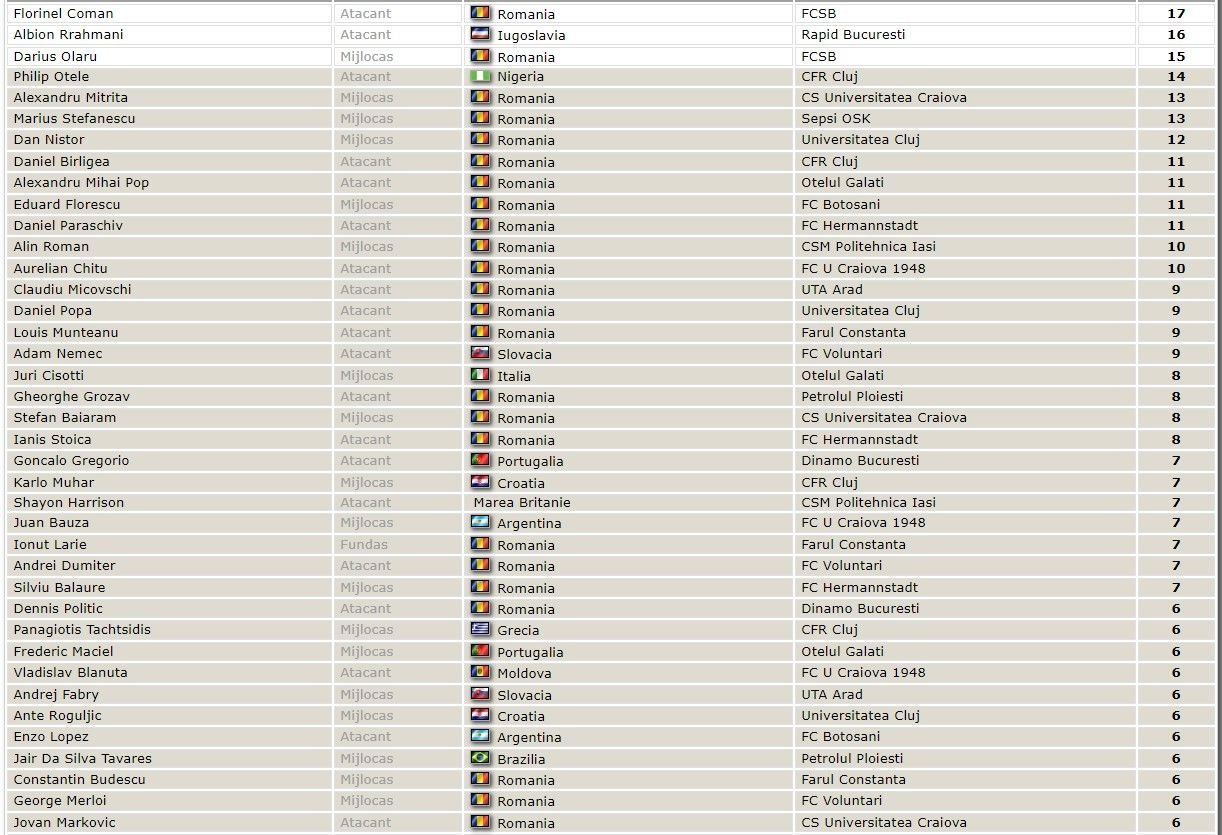
Task: Click the Moldova flag in Vladislav Blanuta row
Action: 481,673
